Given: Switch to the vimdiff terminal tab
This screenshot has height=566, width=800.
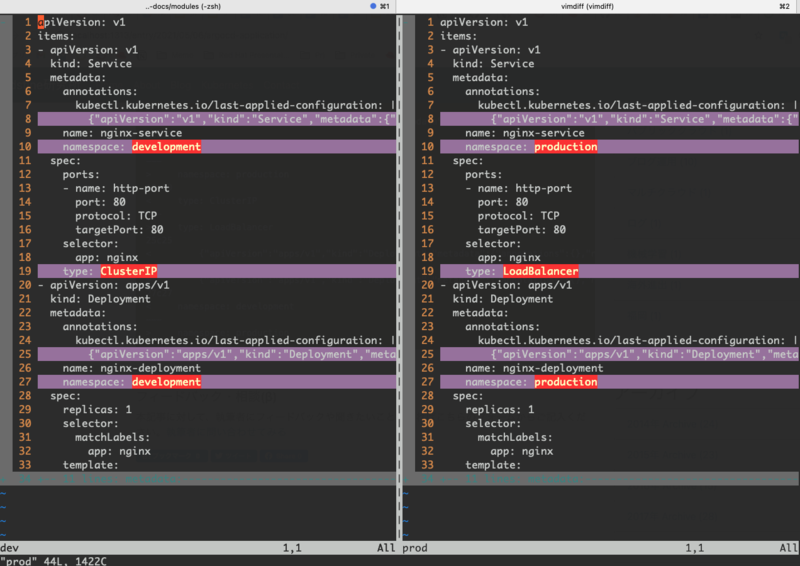Looking at the screenshot, I should point(598,6).
